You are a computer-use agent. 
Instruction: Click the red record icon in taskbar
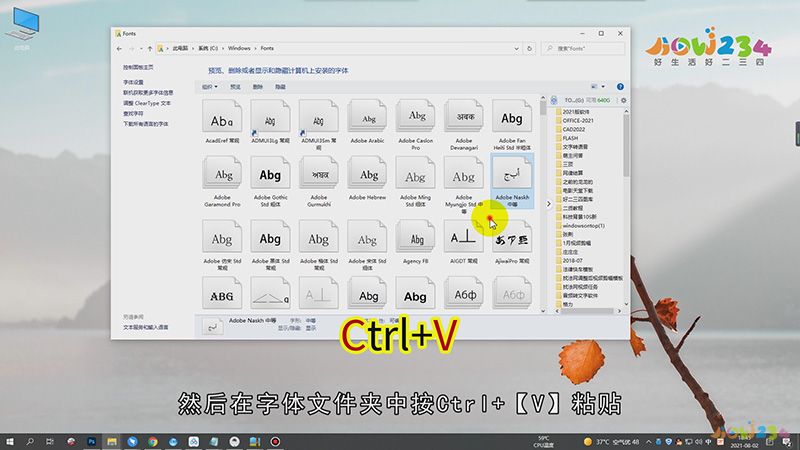(275, 441)
